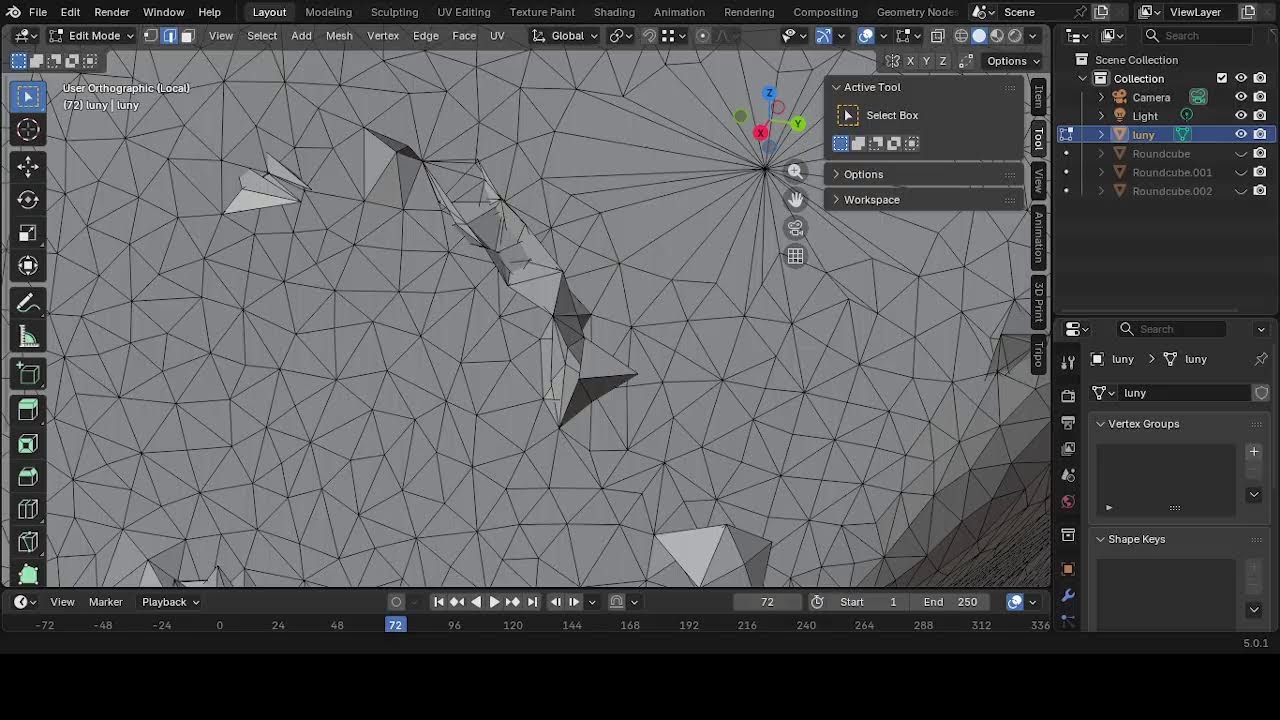
Task: Select the Knife tool
Action: click(x=28, y=543)
